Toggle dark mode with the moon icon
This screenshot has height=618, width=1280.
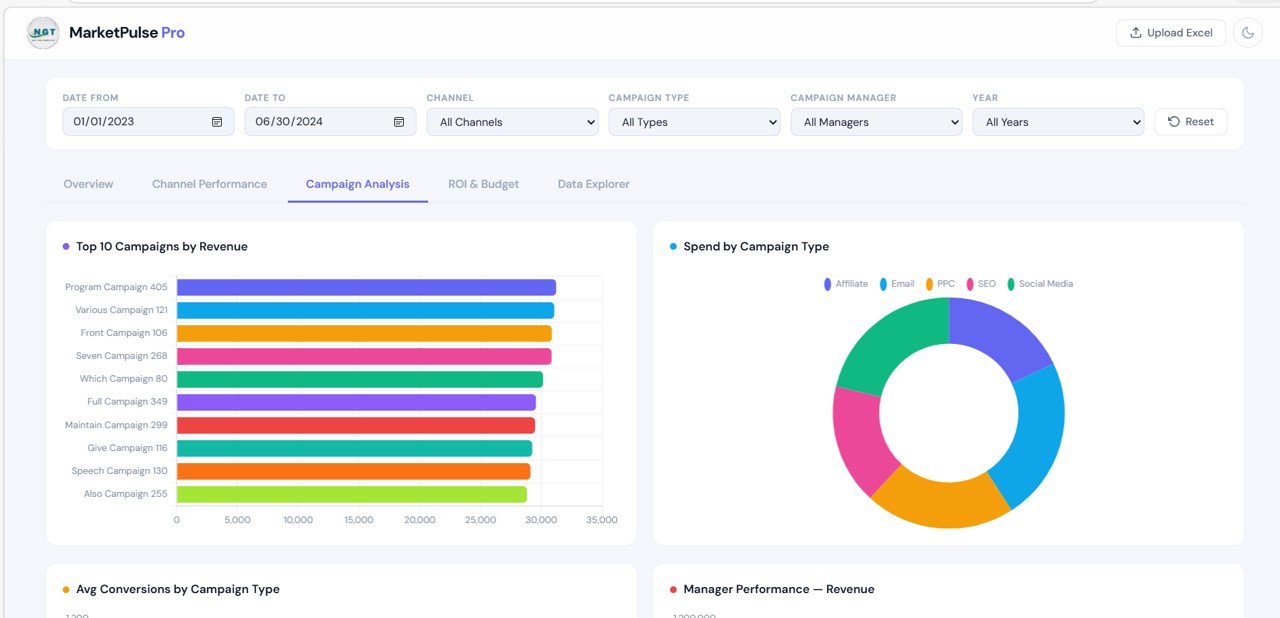click(x=1247, y=32)
